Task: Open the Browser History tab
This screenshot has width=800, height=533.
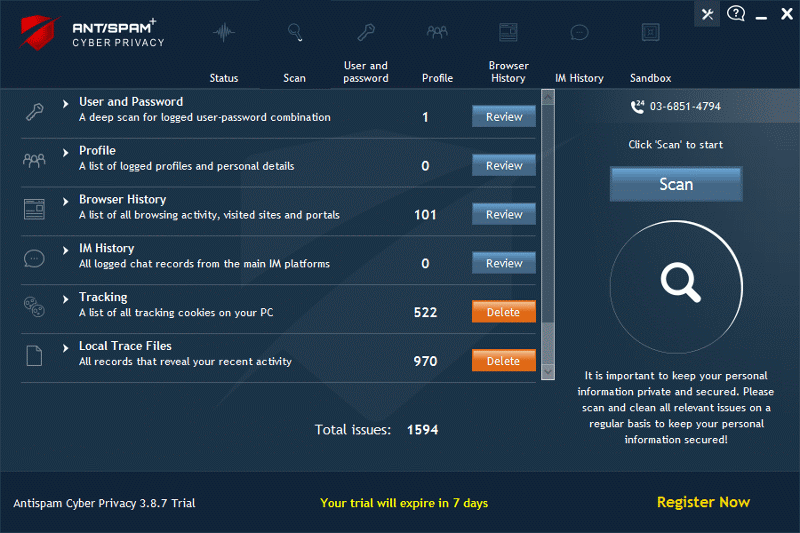Action: click(x=508, y=72)
